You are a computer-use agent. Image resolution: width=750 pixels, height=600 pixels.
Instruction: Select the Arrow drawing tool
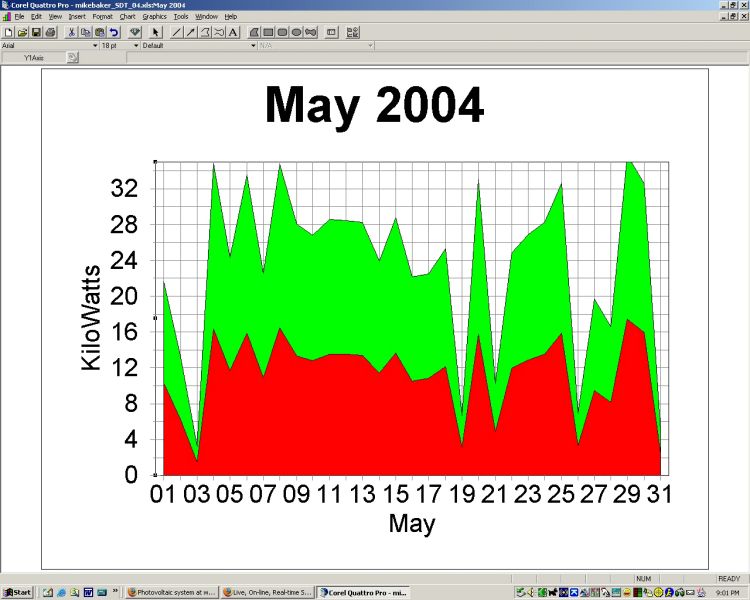click(191, 32)
